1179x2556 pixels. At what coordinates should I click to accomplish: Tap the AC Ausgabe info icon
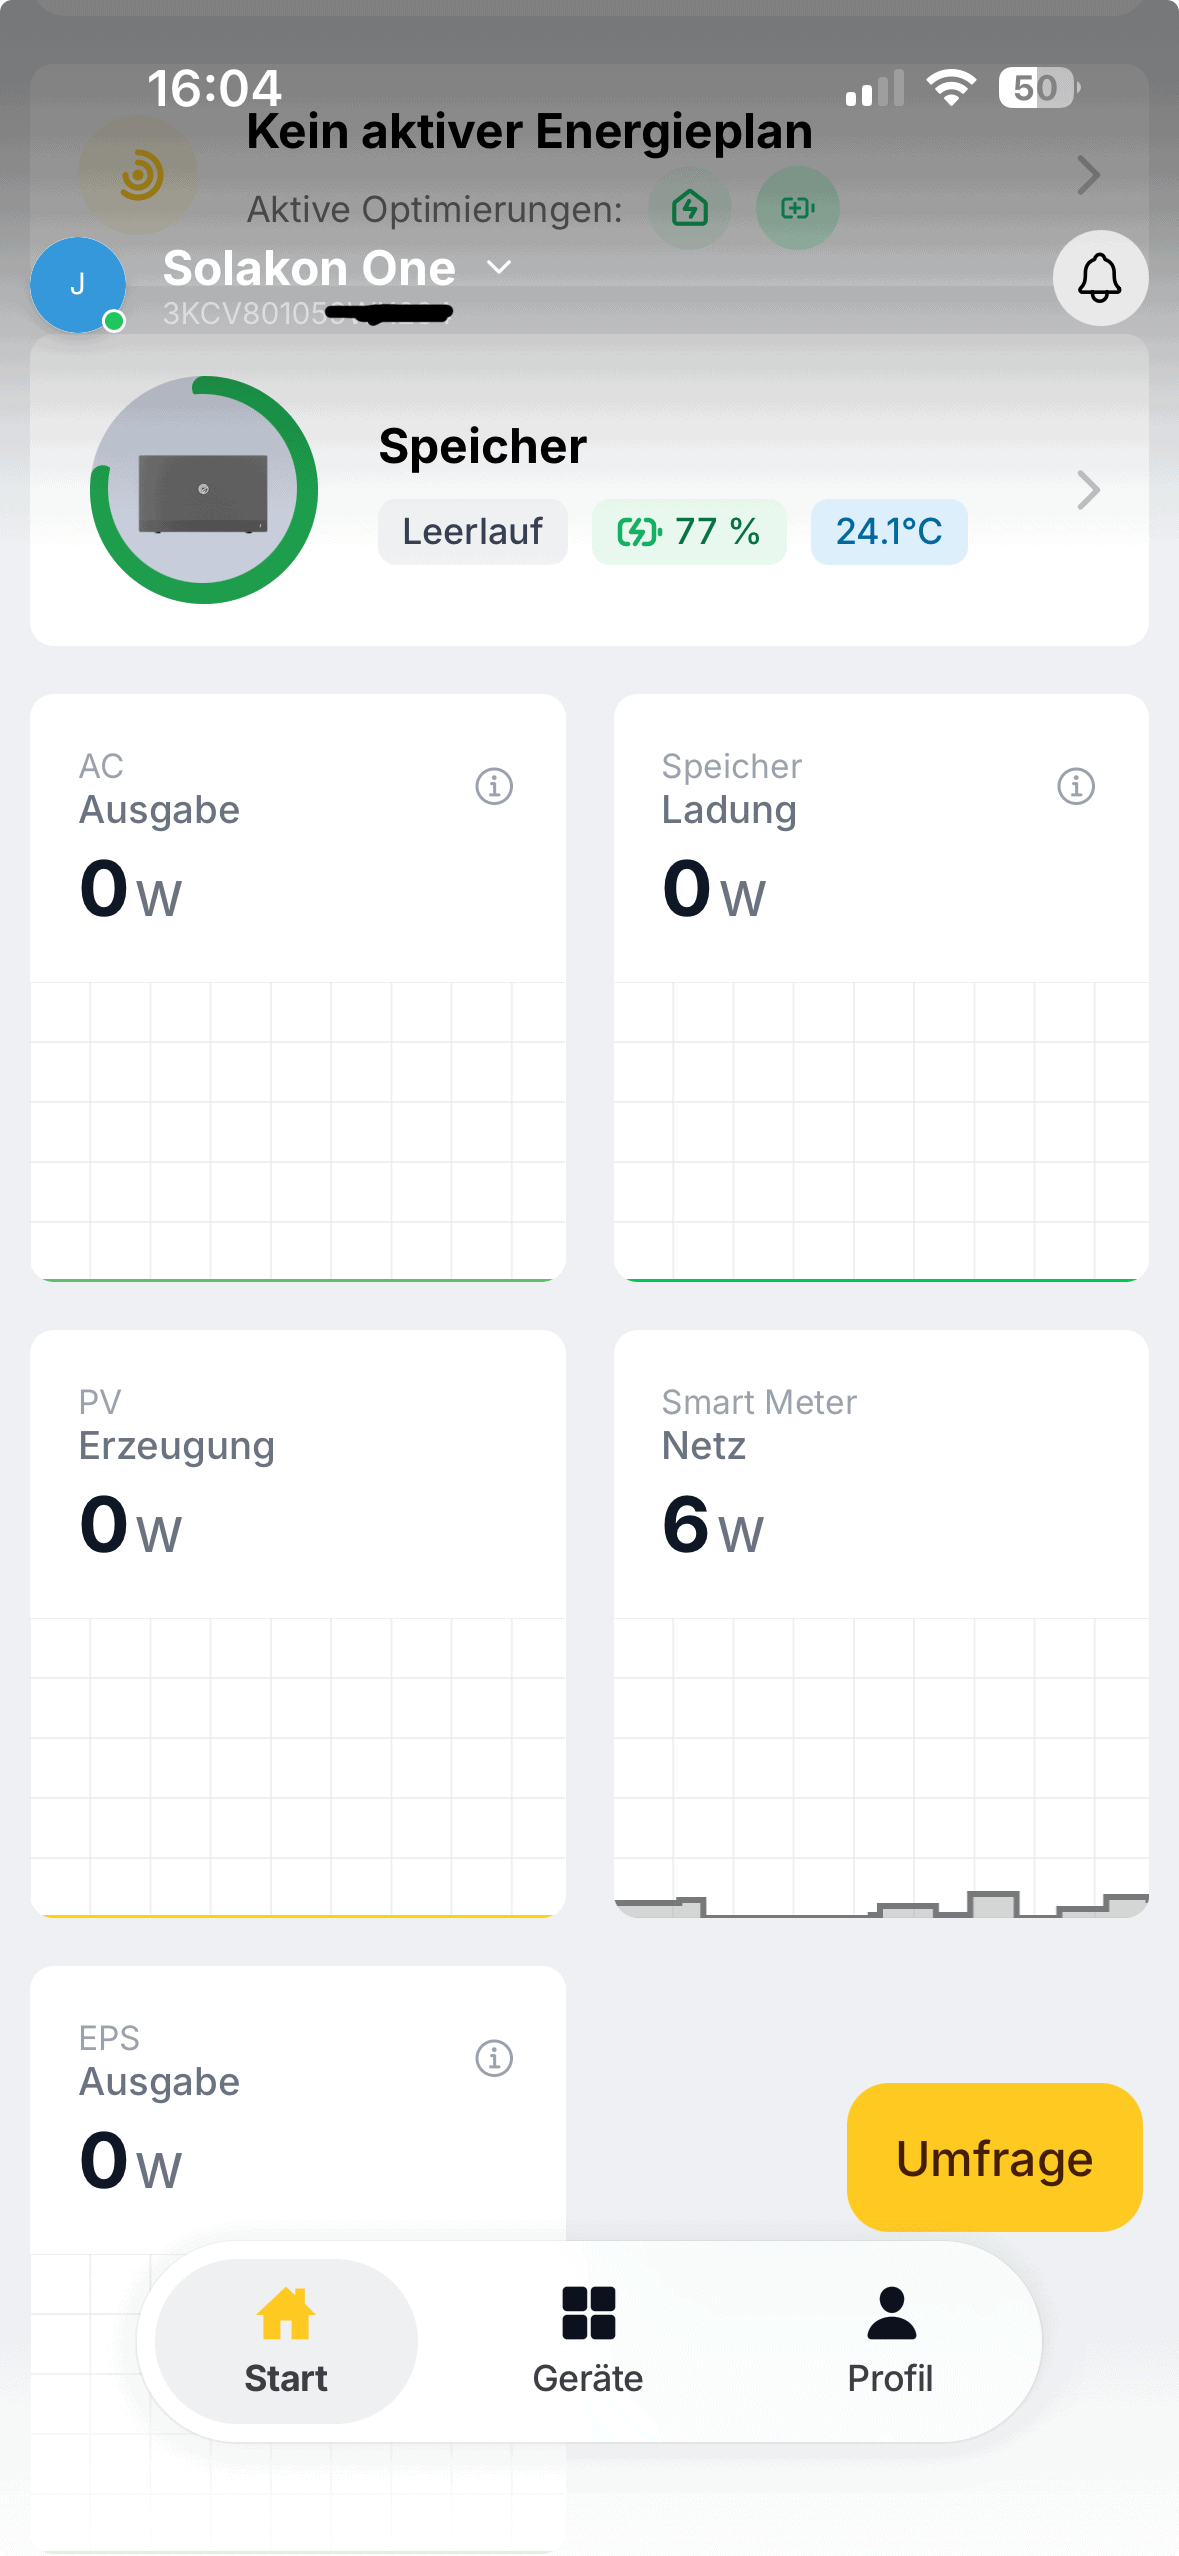coord(494,786)
